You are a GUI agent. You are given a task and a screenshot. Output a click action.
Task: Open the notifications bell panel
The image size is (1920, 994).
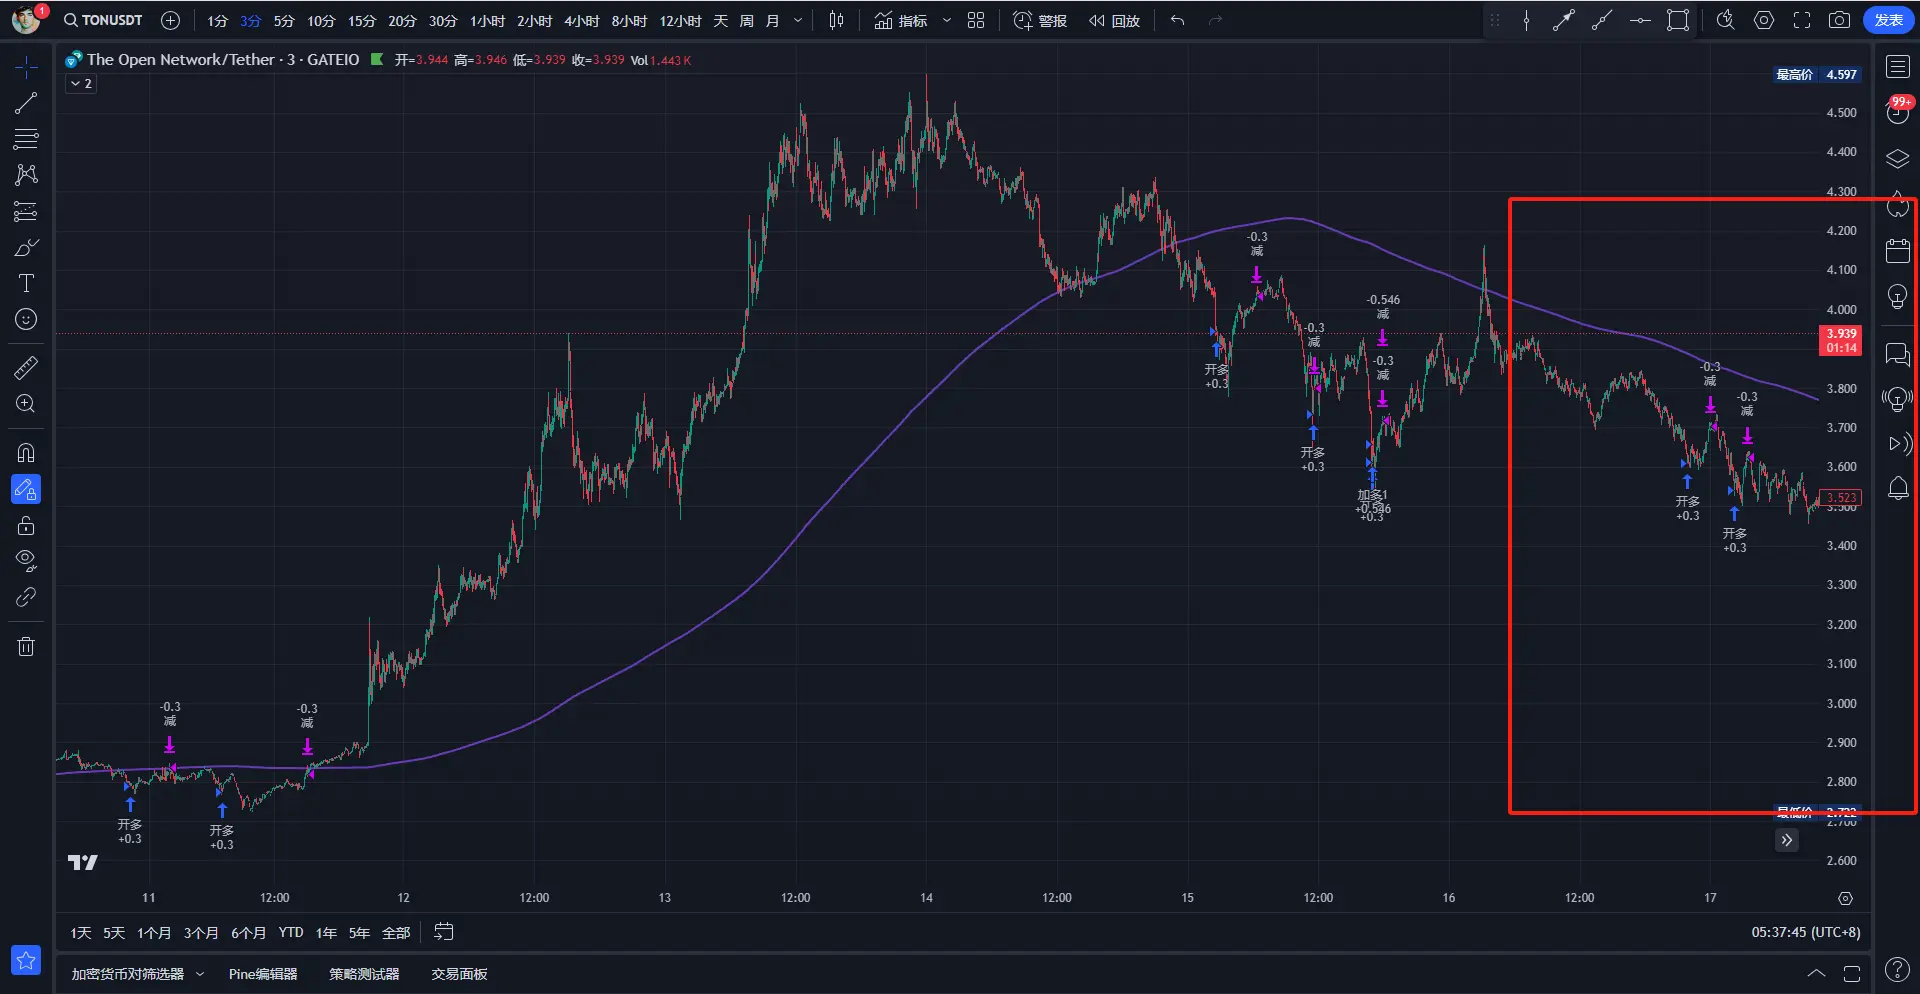1897,489
